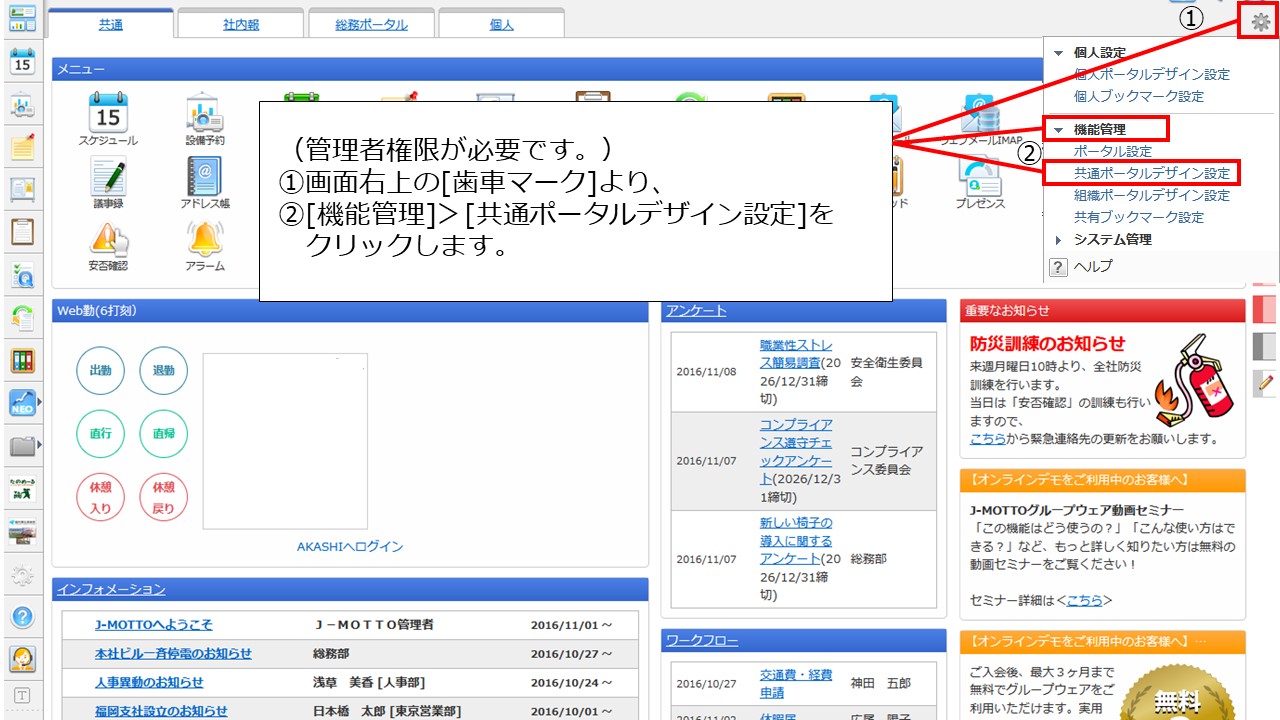This screenshot has width=1280, height=720.
Task: Click the gear settings icon
Action: click(x=1260, y=21)
